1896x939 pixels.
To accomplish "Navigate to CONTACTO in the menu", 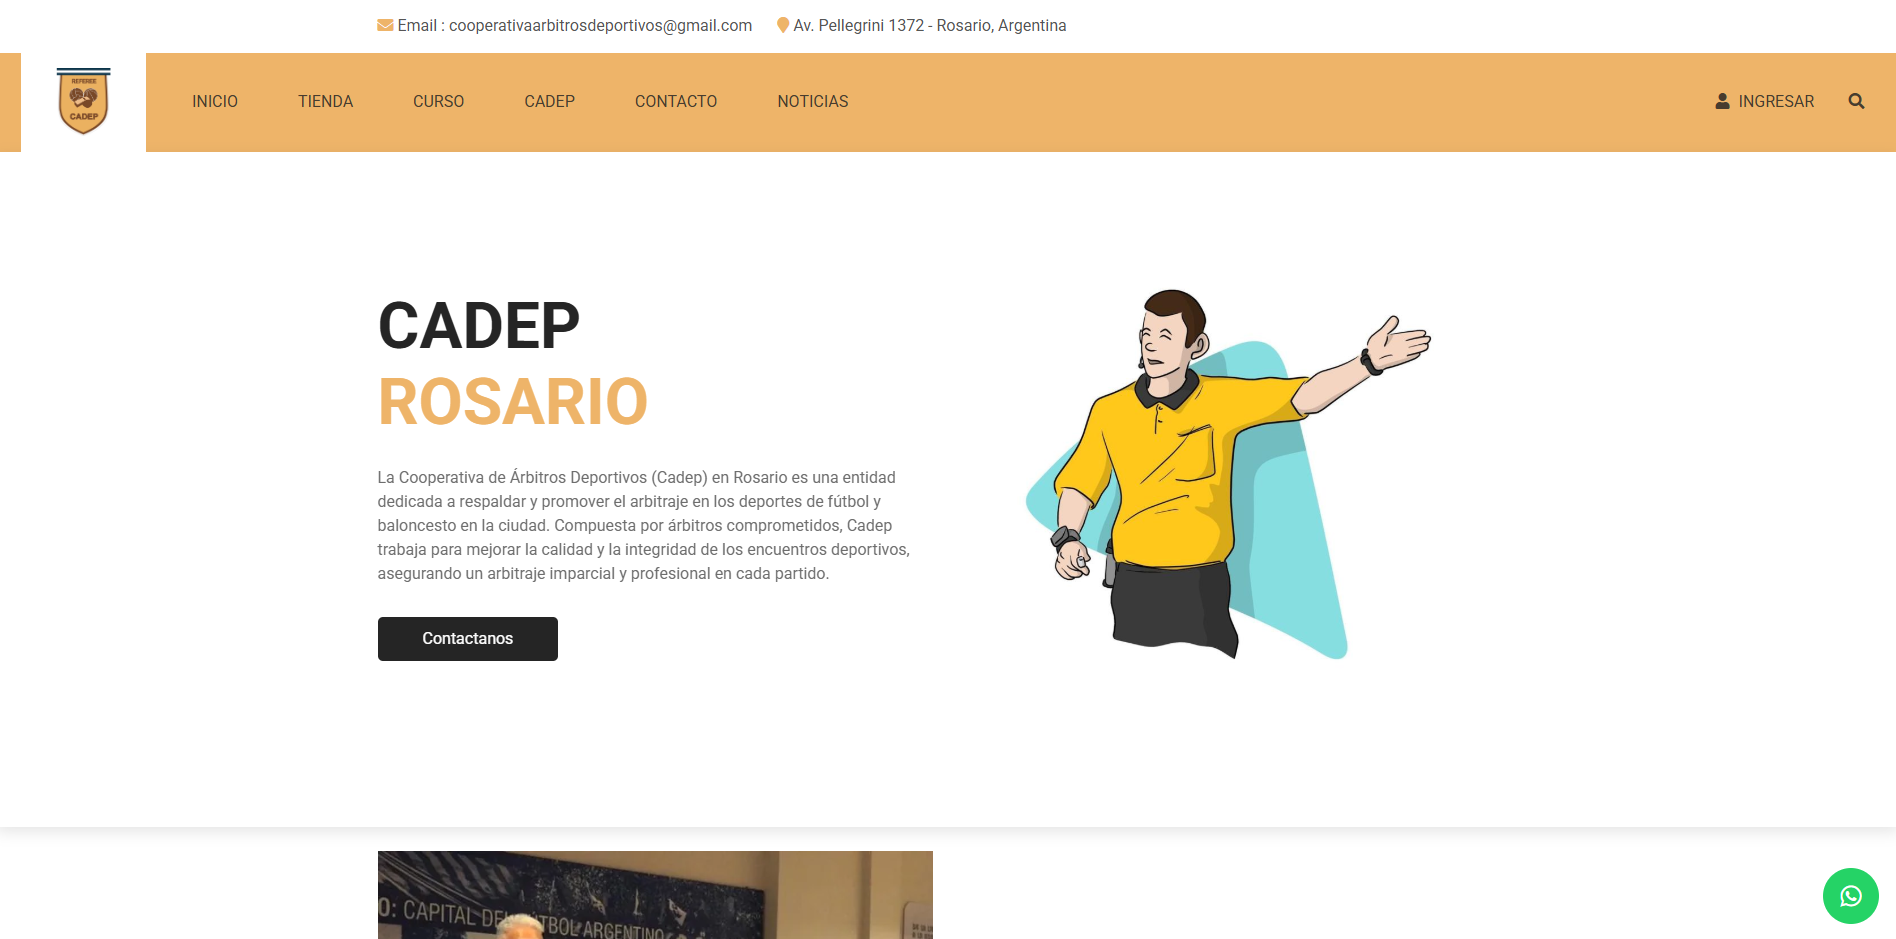I will [676, 101].
